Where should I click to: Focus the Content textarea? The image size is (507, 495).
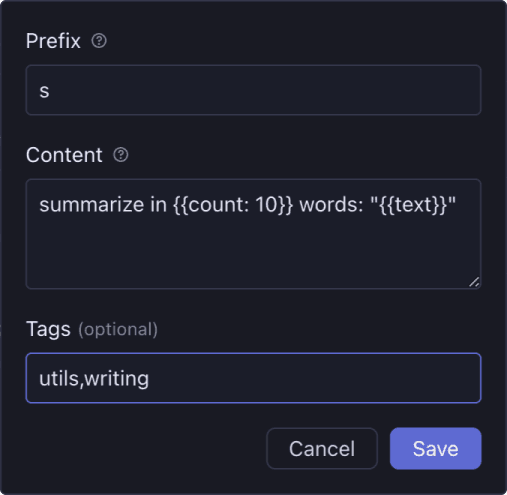point(253,234)
